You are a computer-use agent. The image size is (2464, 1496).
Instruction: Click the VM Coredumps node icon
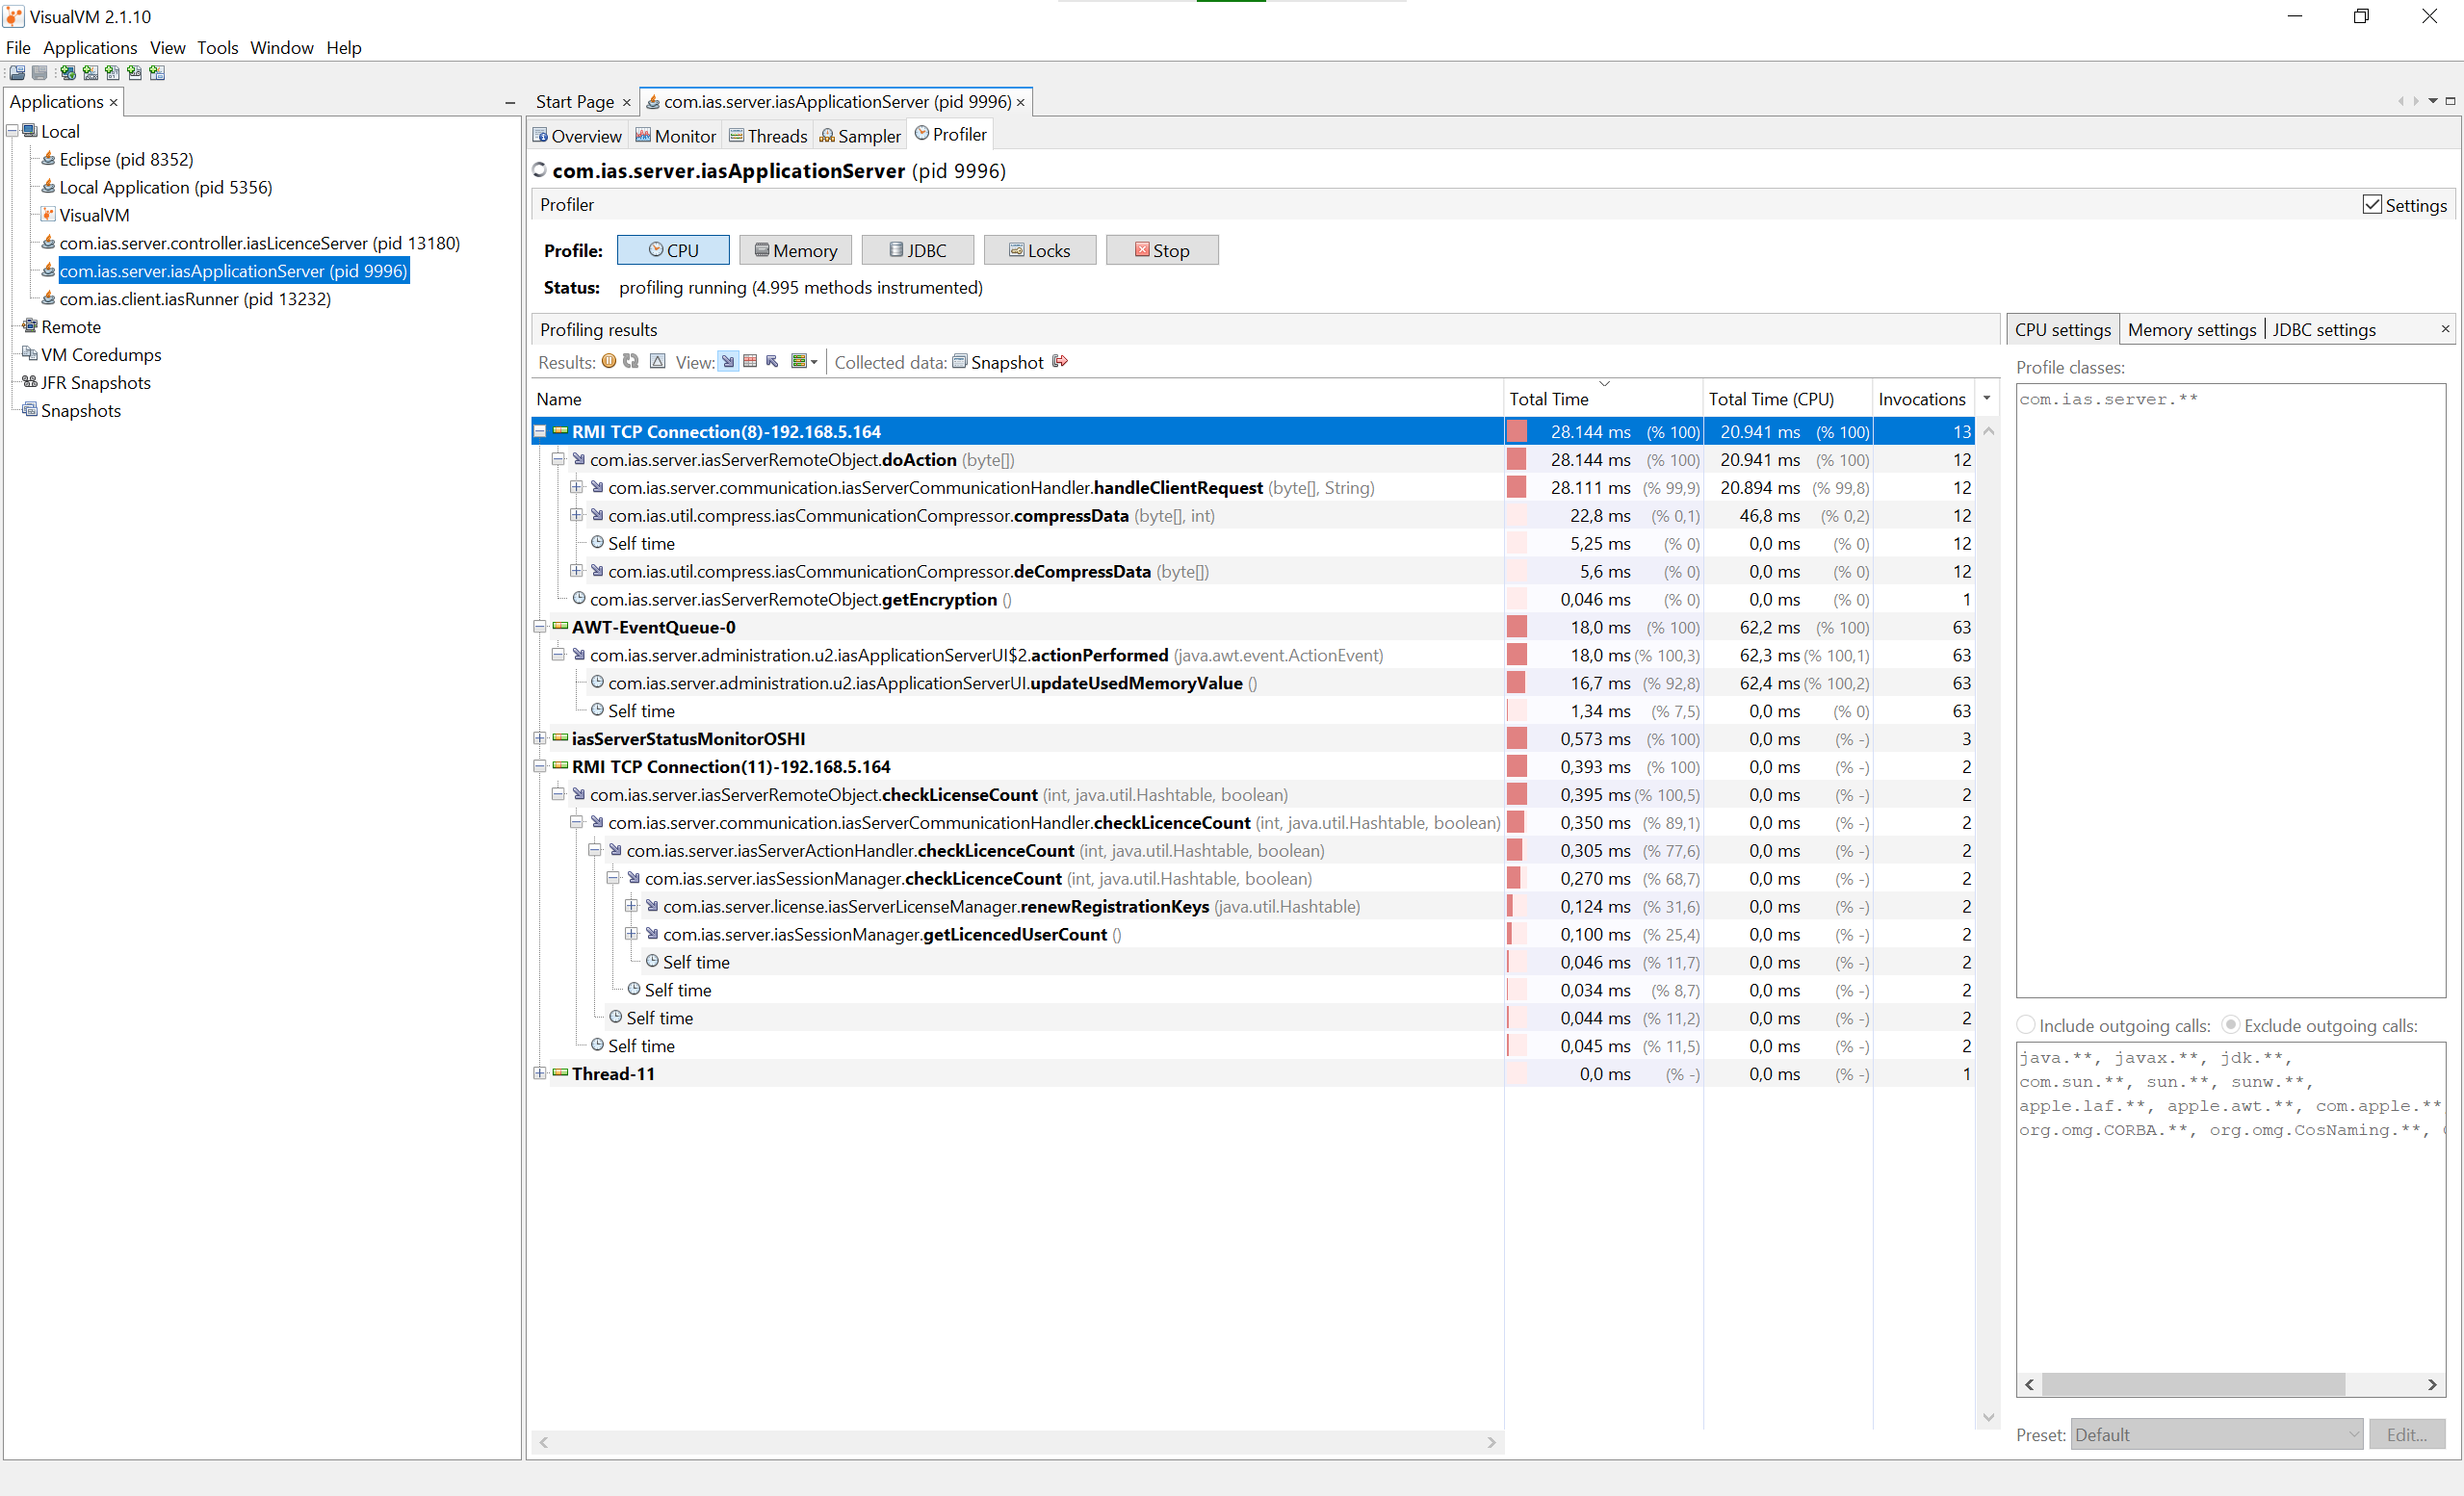click(x=30, y=355)
